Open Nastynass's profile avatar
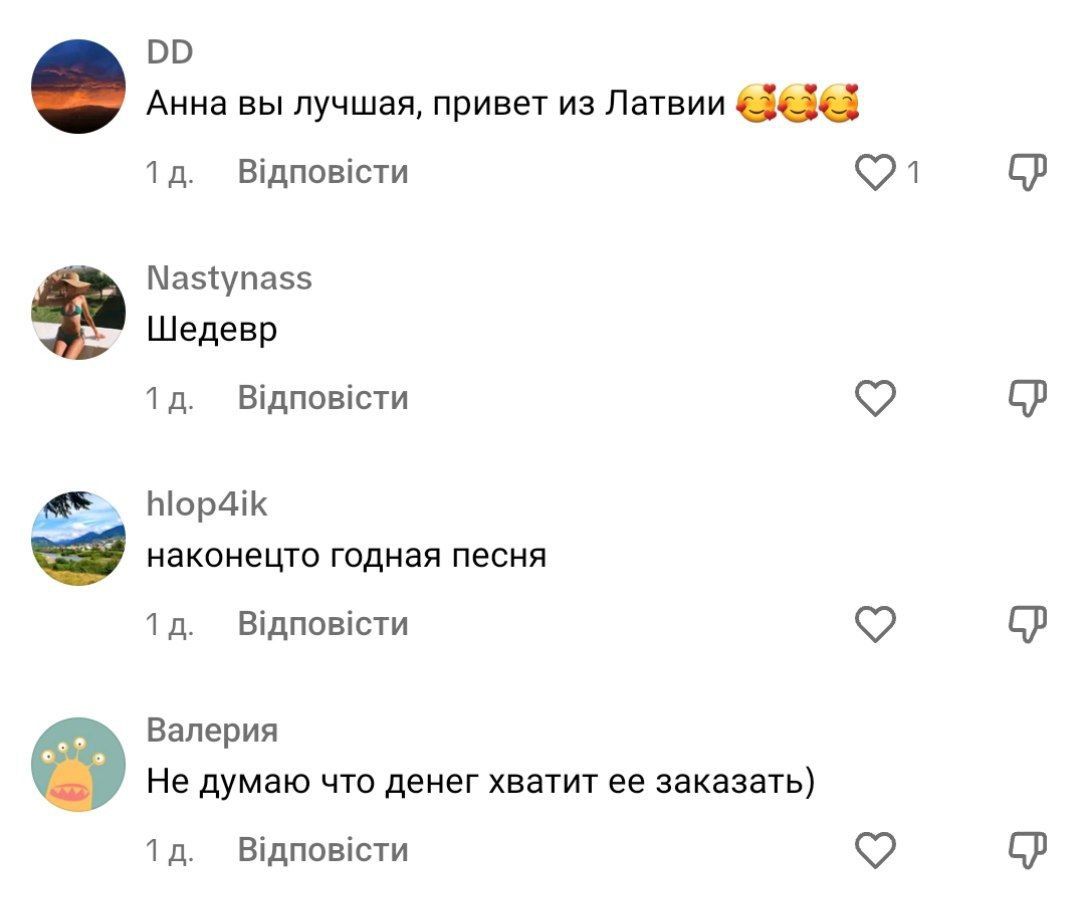Viewport: 1080px width, 924px height. [79, 312]
